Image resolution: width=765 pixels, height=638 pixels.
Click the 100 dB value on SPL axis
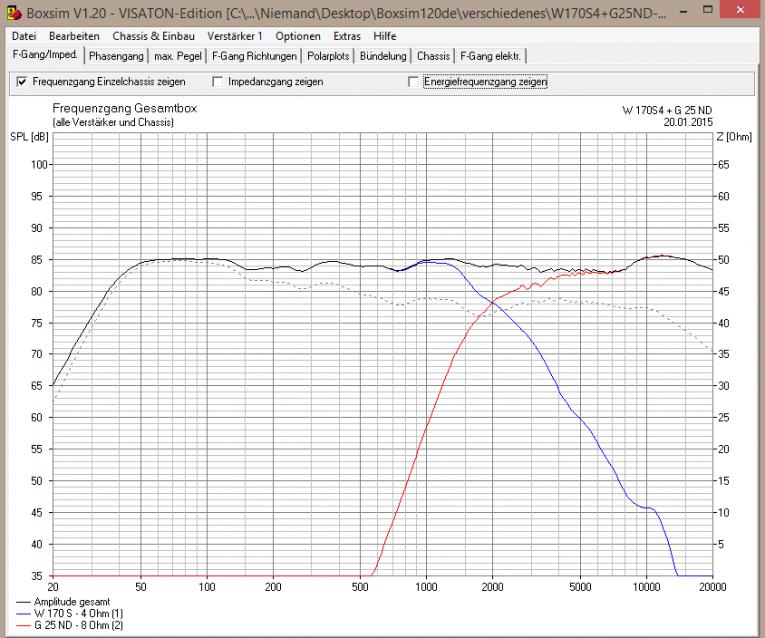click(39, 165)
